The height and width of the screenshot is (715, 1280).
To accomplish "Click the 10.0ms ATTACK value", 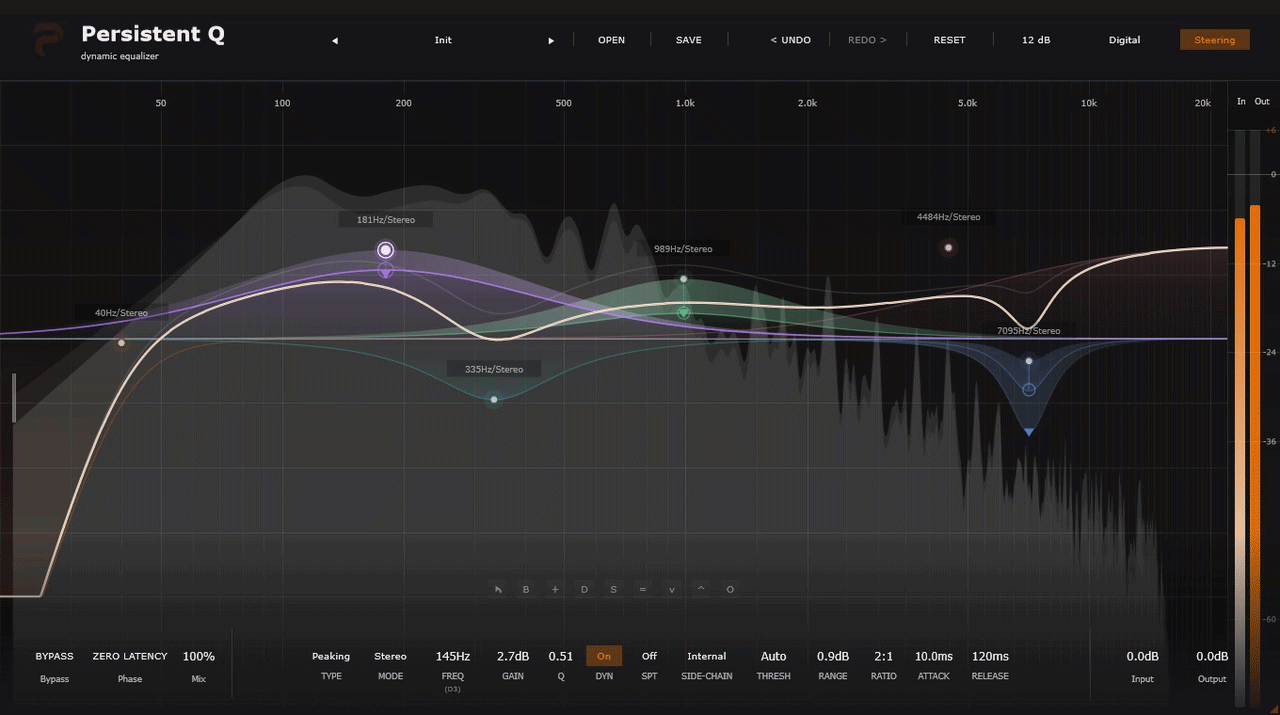I will pyautogui.click(x=933, y=656).
